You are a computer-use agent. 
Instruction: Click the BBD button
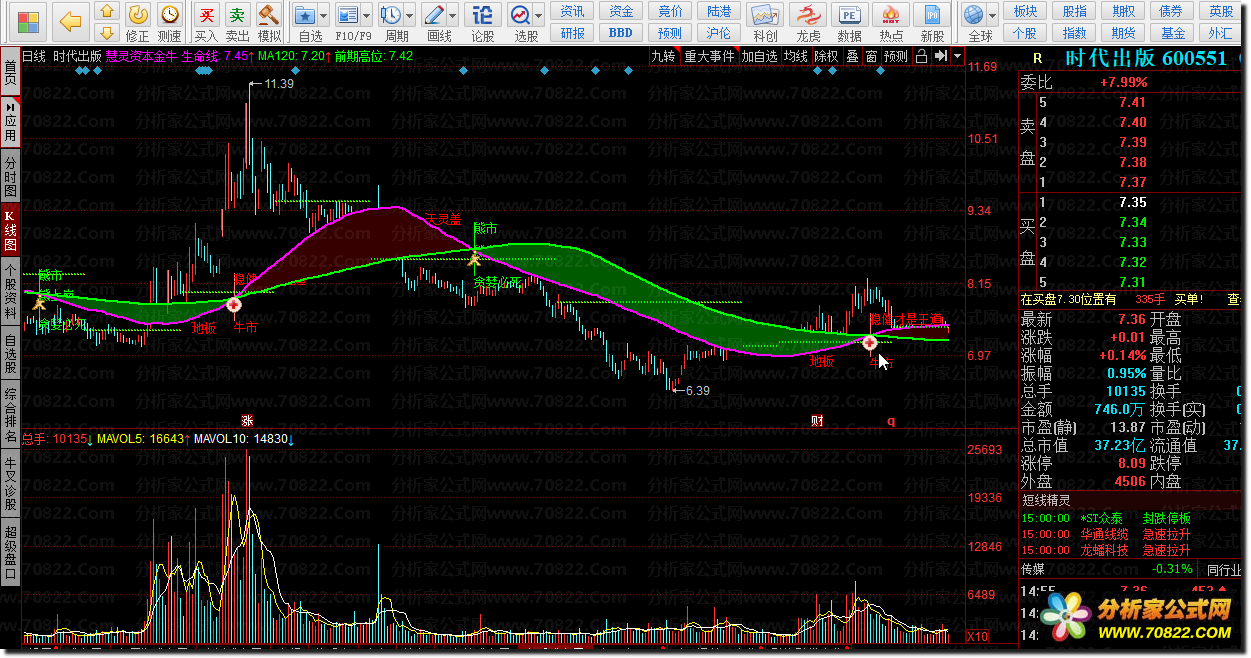coord(621,32)
